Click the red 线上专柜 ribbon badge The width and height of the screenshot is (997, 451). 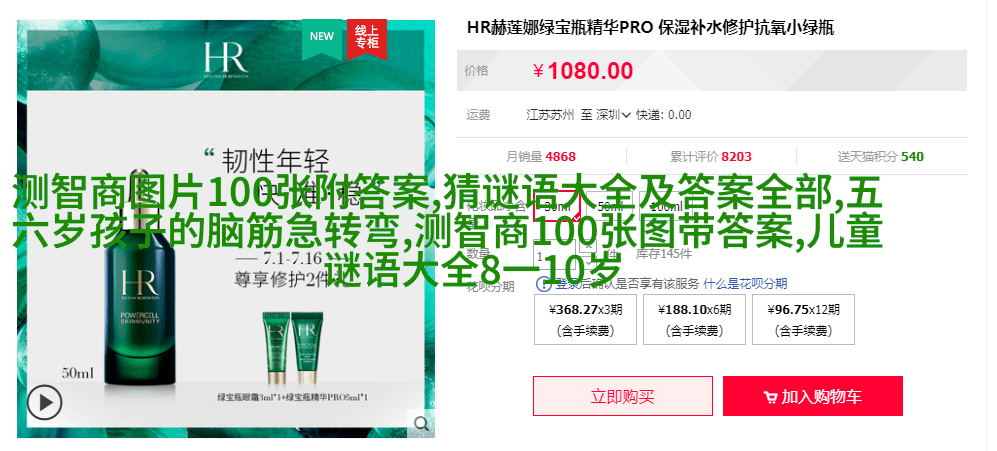pyautogui.click(x=367, y=38)
